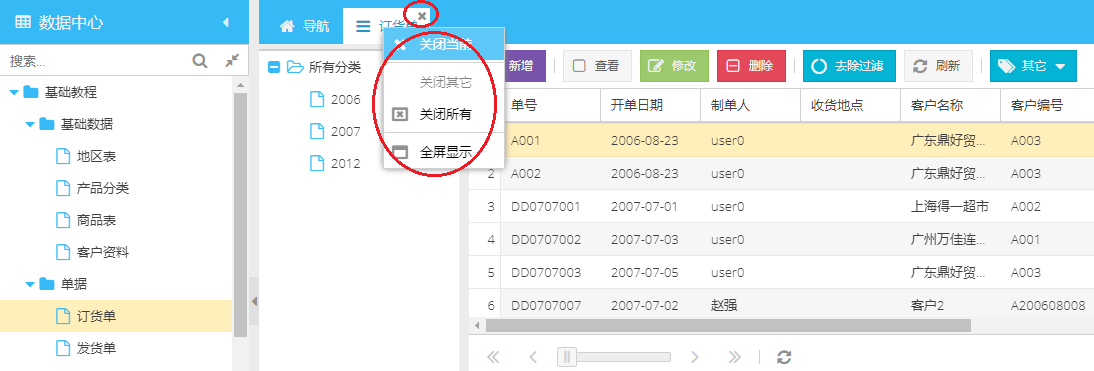
Task: Click the collapse-all arrows icon beside search
Action: (x=232, y=61)
